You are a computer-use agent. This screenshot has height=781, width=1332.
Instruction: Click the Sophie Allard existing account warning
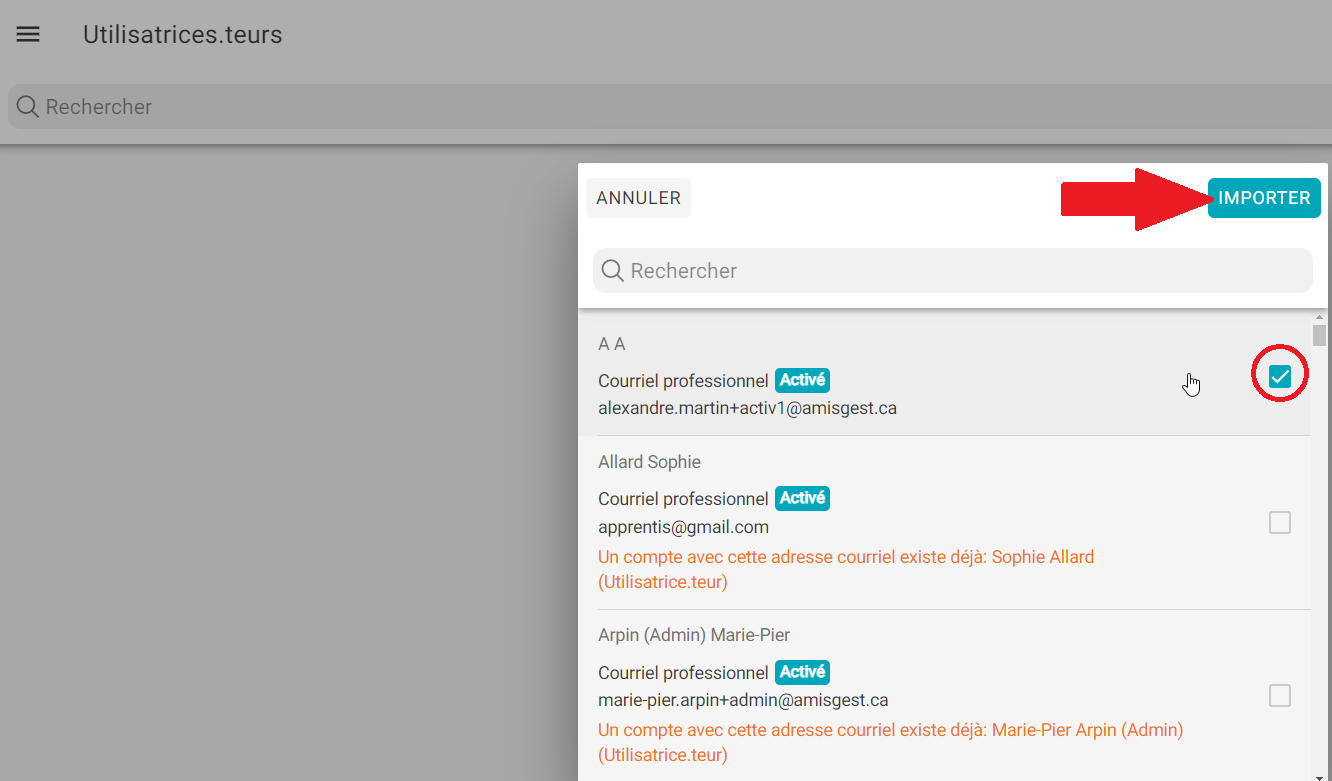[845, 569]
